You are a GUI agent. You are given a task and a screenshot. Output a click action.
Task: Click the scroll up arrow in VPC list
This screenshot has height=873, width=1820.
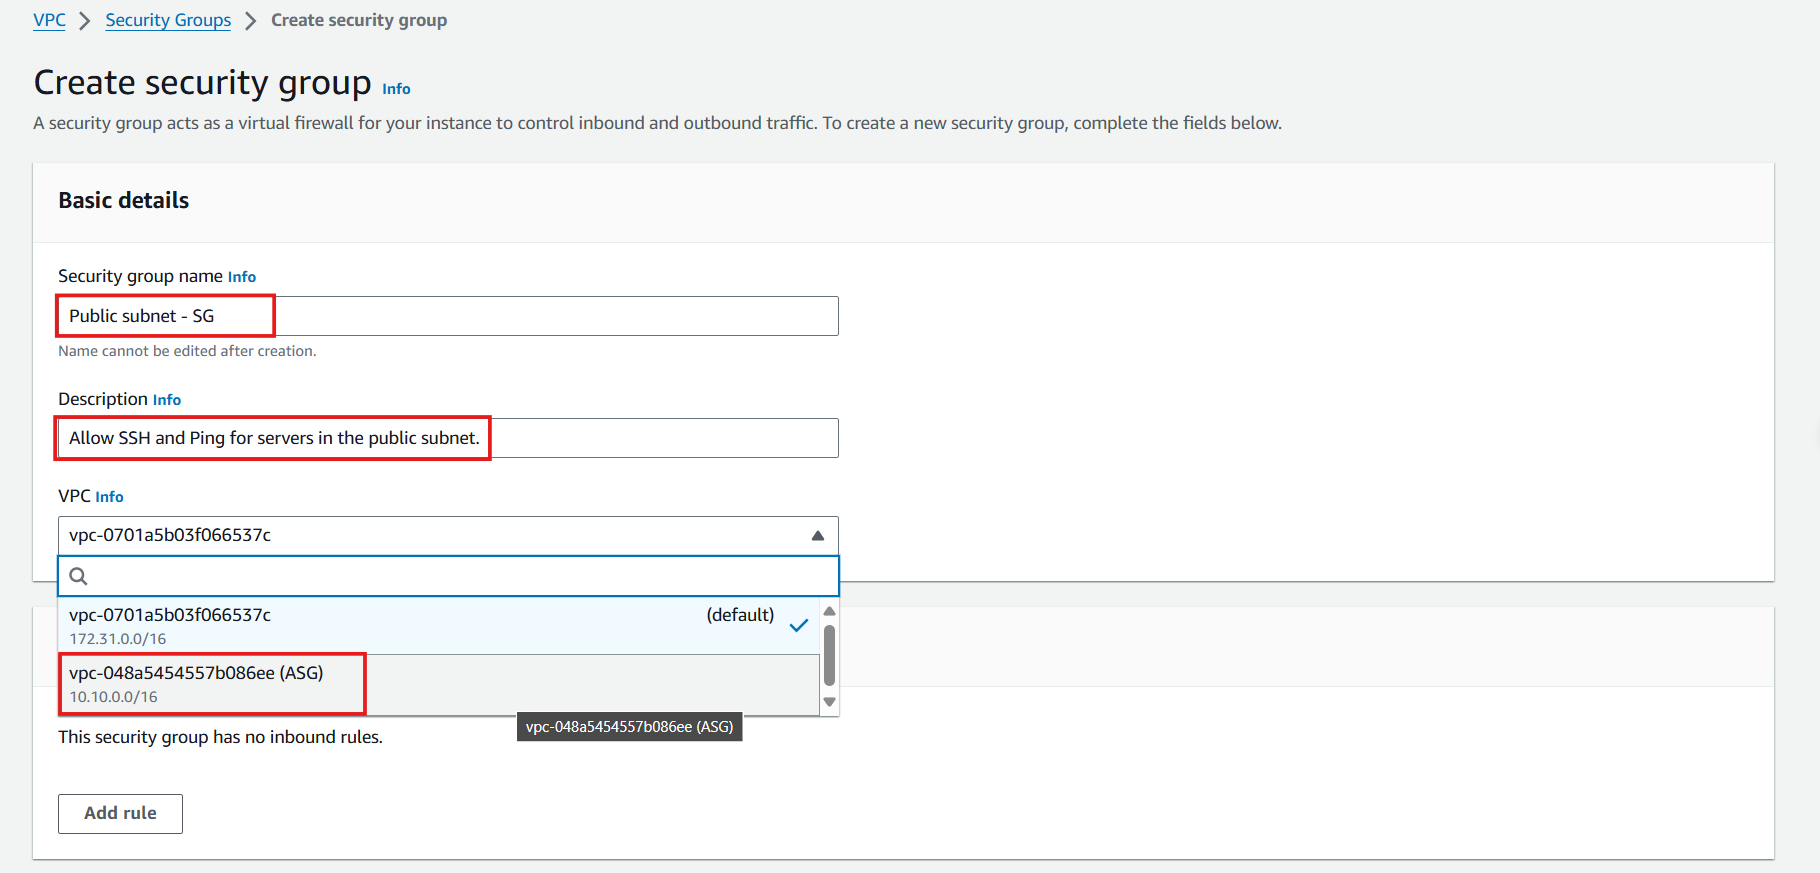[x=829, y=611]
